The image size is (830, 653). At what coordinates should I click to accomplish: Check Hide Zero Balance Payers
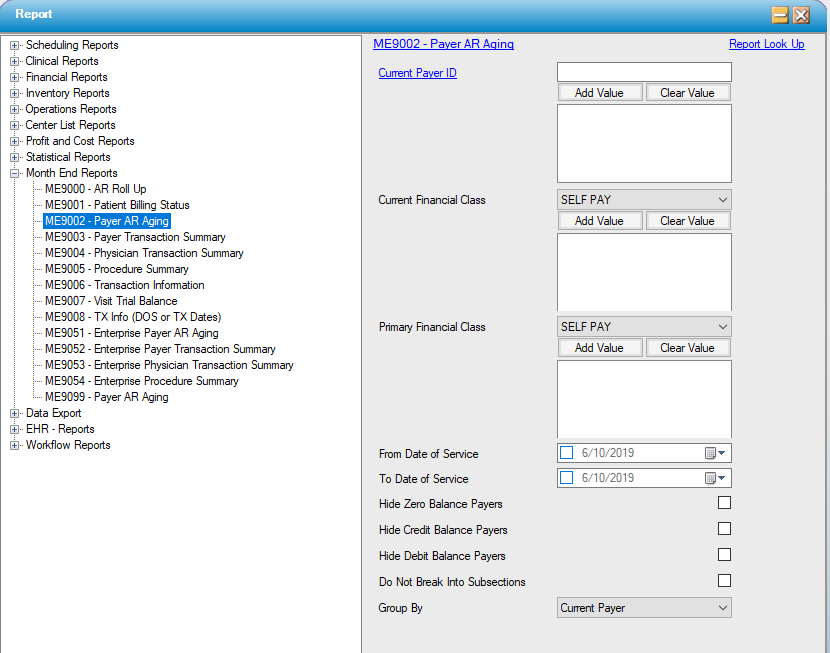724,503
